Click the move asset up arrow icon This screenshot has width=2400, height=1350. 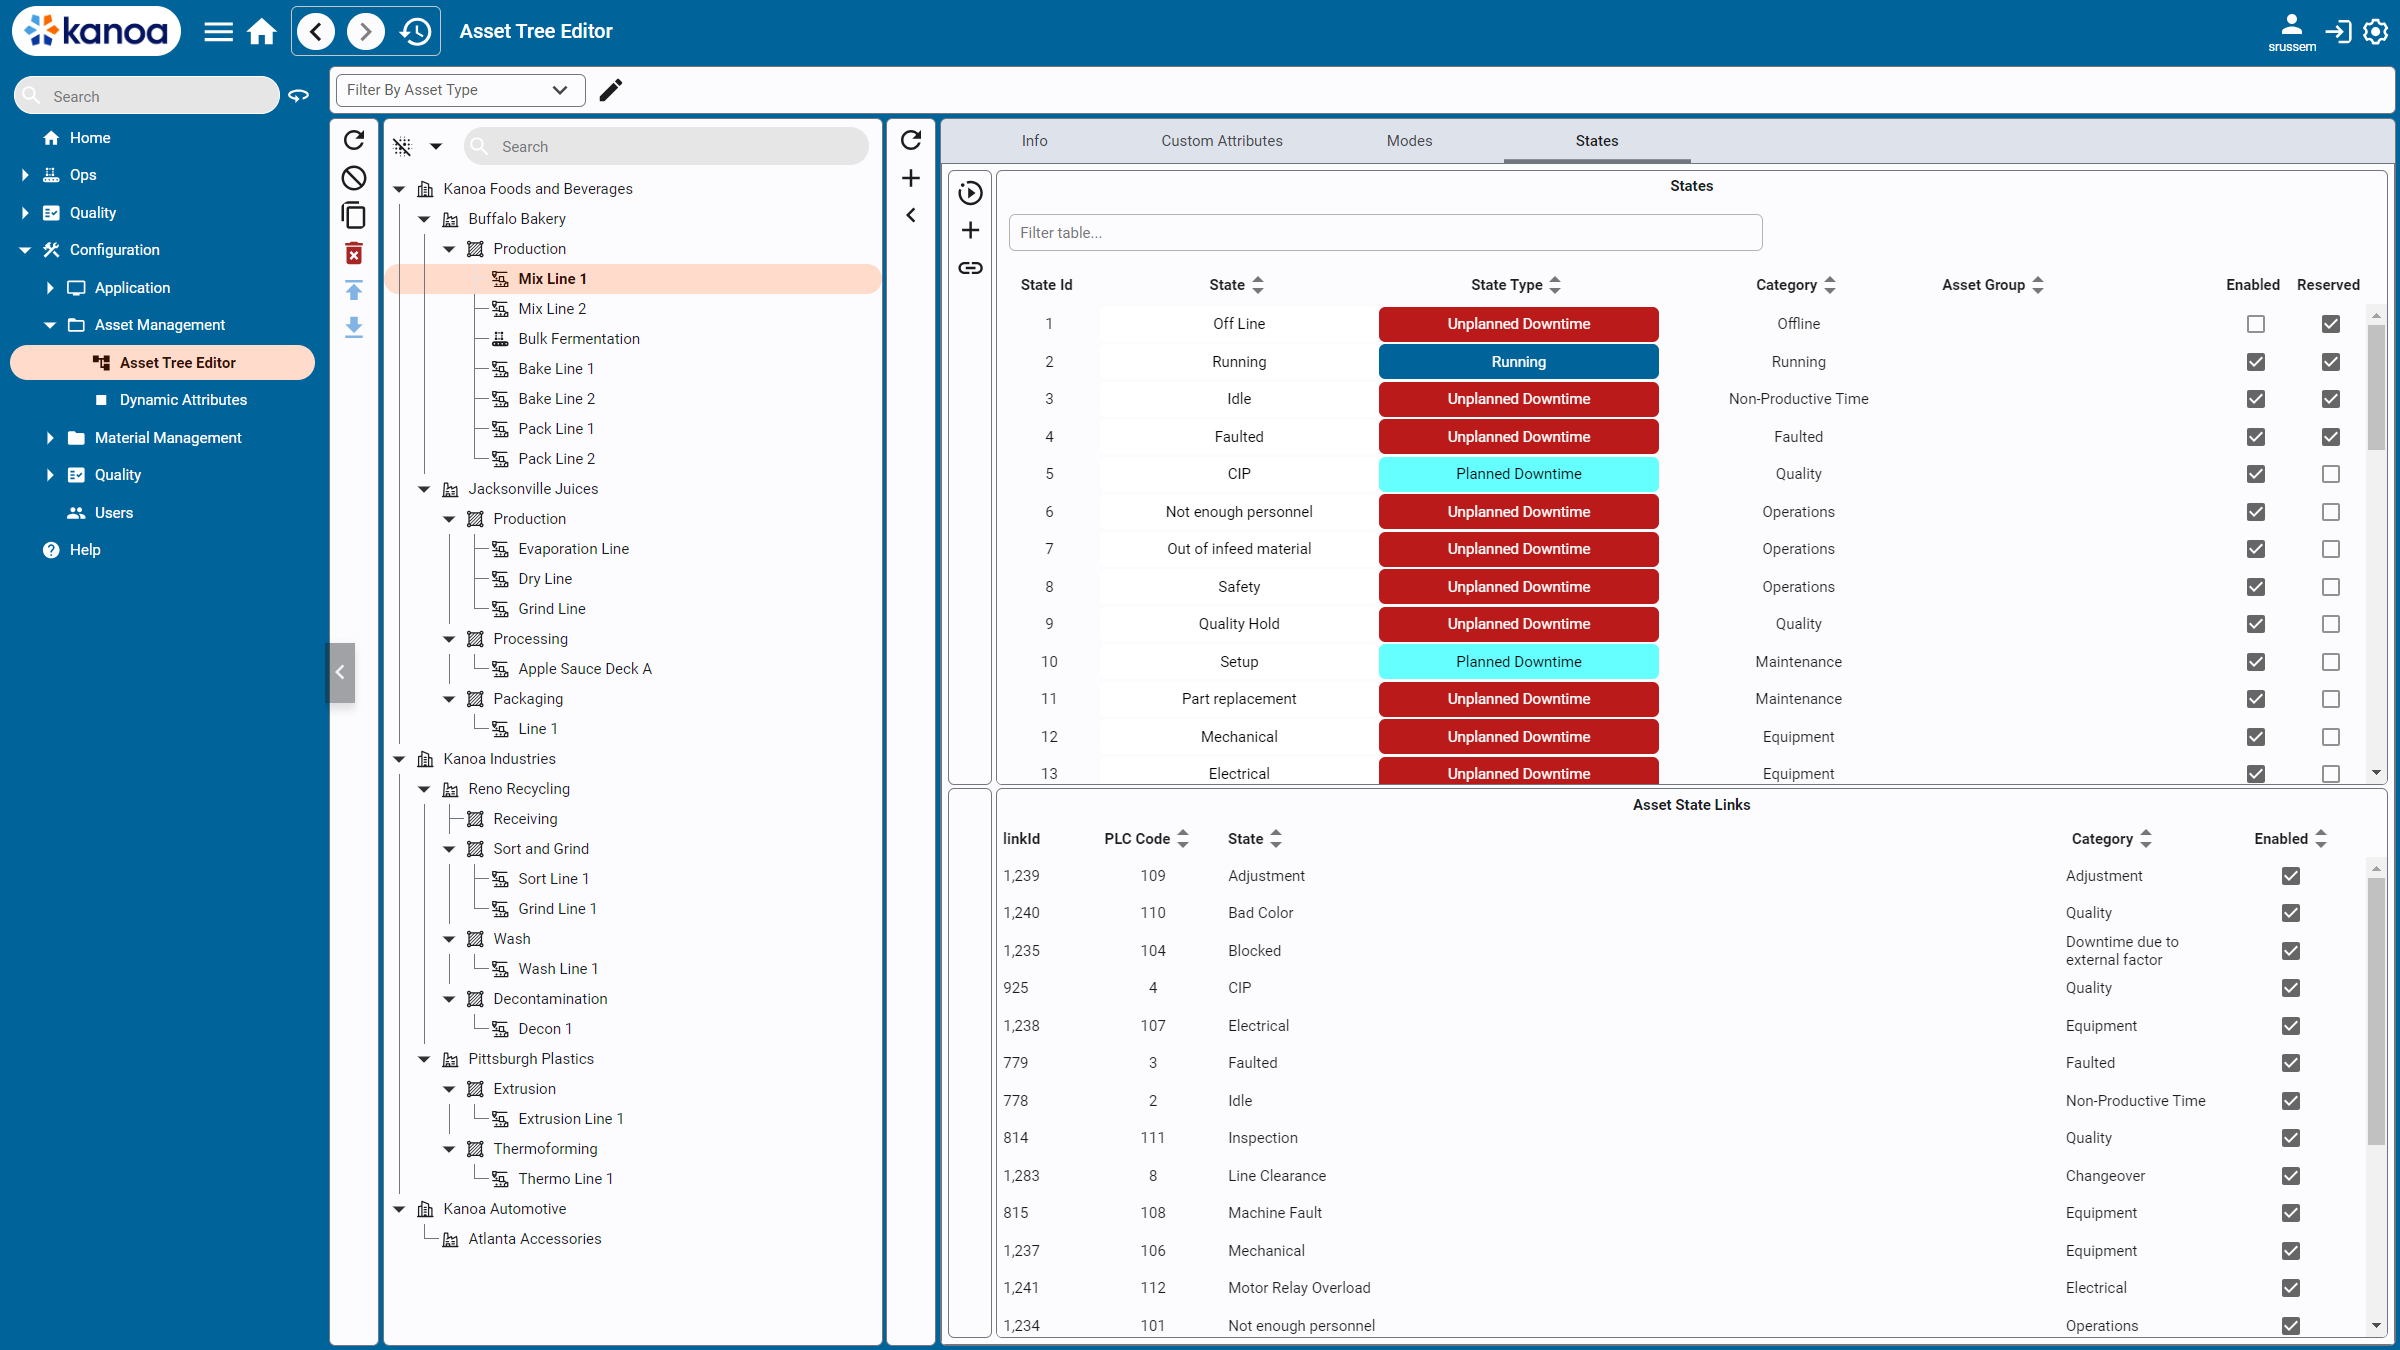pyautogui.click(x=354, y=291)
